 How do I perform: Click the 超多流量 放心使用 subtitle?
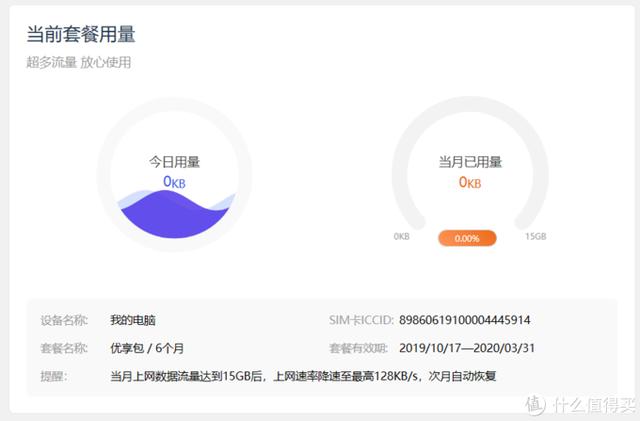coord(79,62)
